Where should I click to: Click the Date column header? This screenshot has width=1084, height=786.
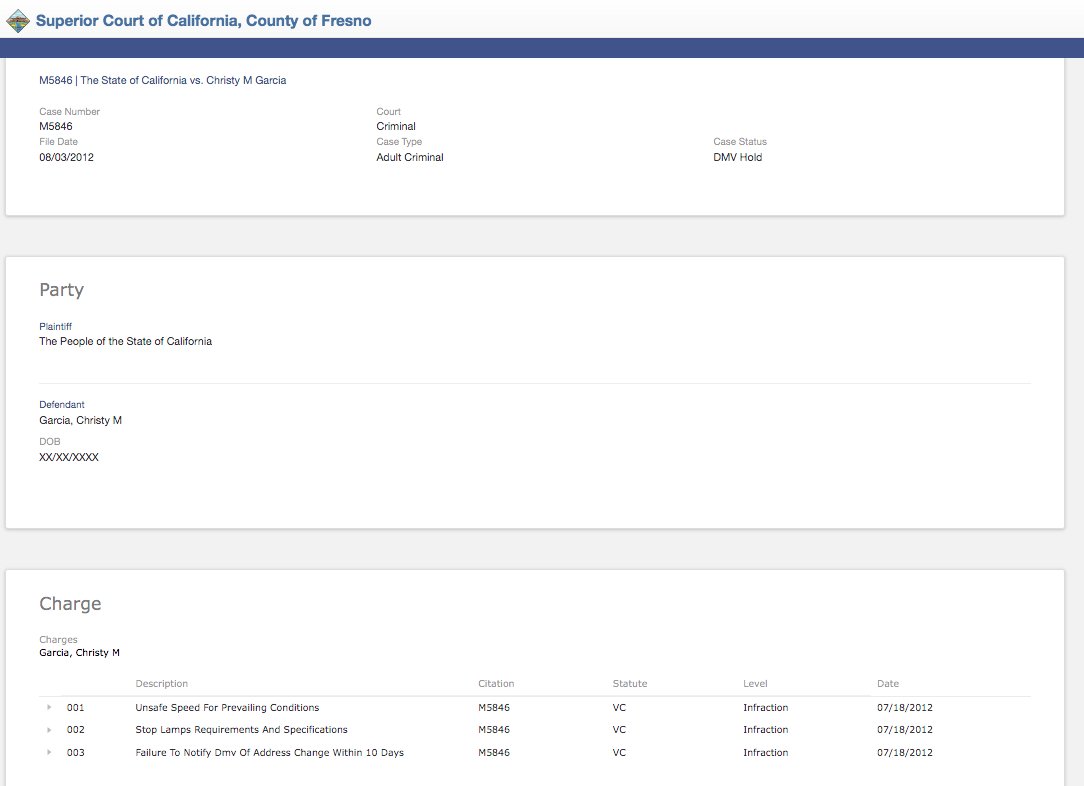(x=888, y=683)
